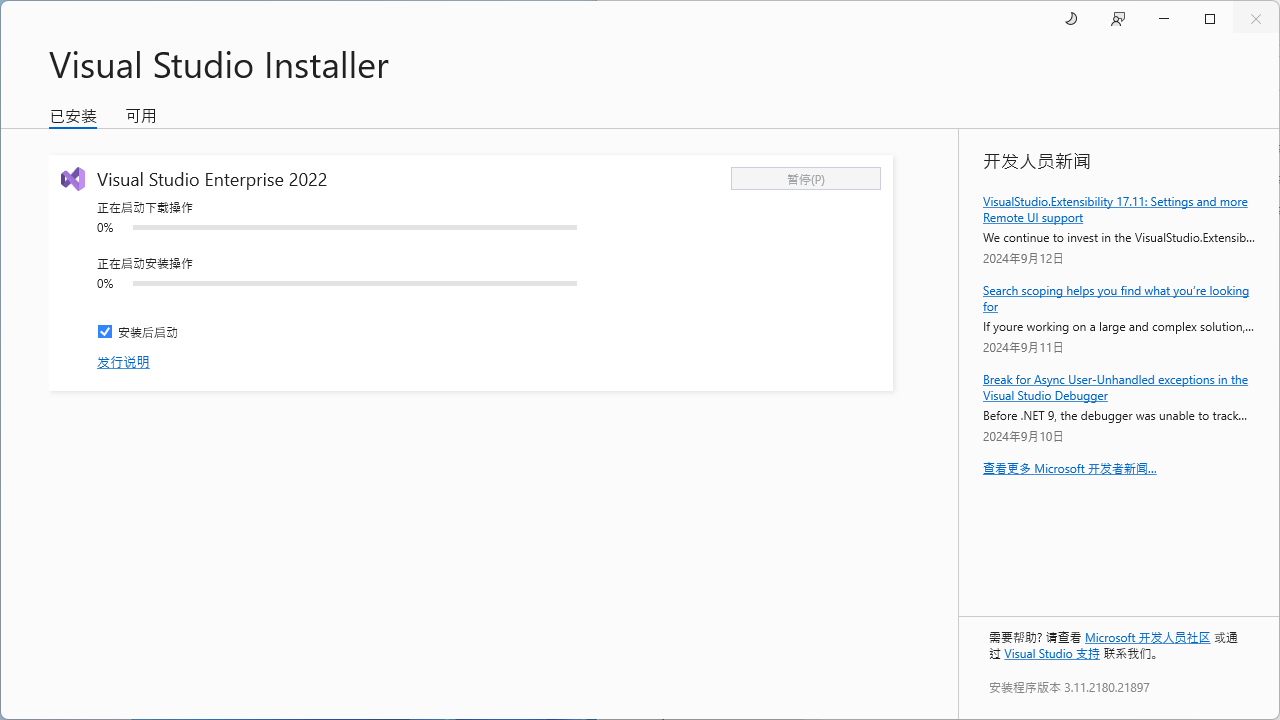Click the 'If youre working on a large' summary
Screen dimensions: 1280x720
point(1119,327)
